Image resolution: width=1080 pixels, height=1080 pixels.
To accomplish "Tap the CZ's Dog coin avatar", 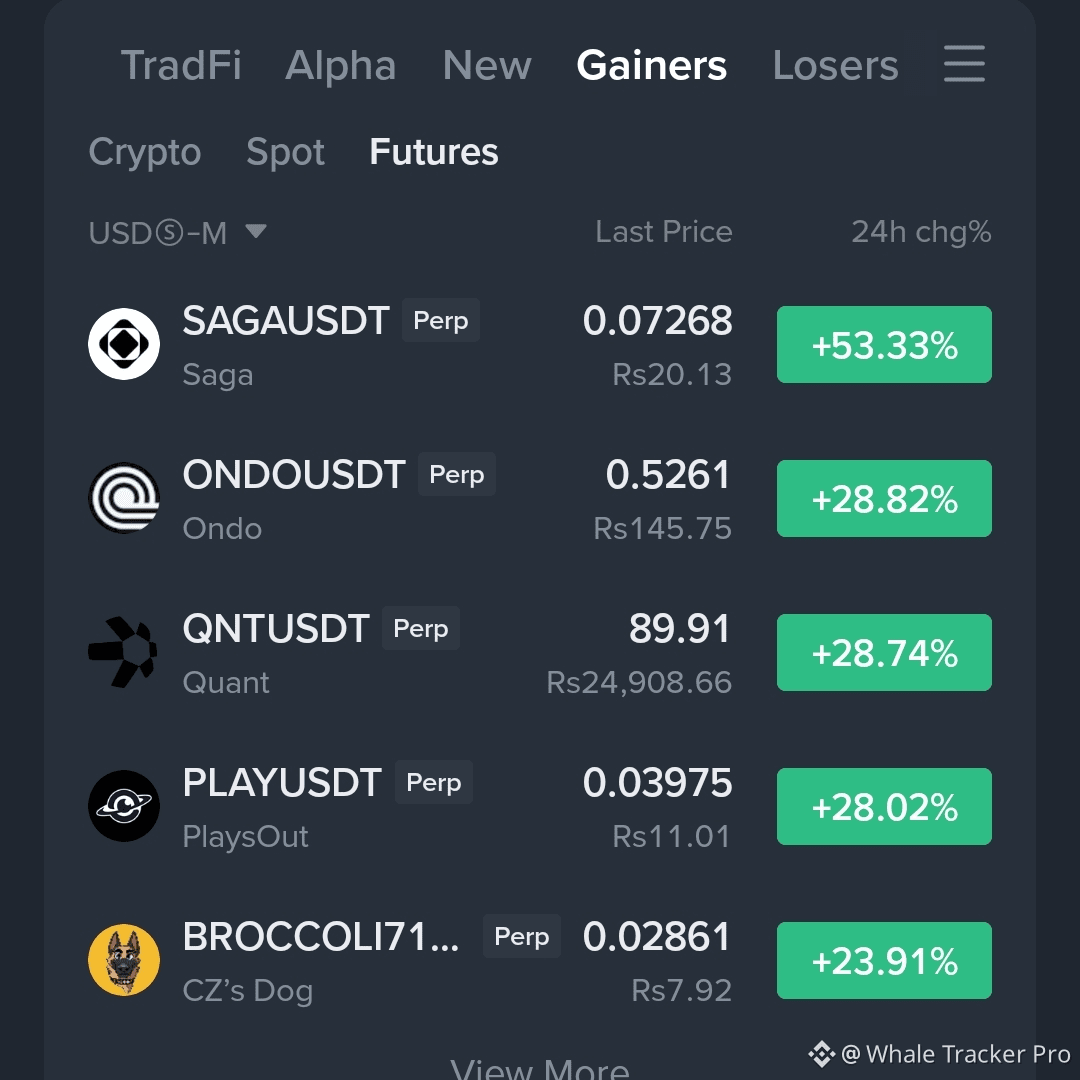I will tap(124, 959).
